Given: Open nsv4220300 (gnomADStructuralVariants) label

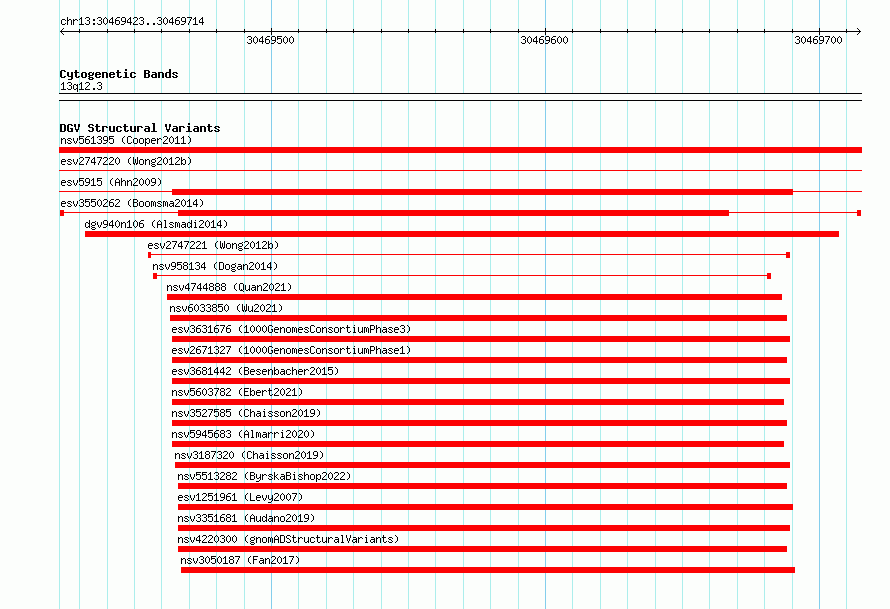Looking at the screenshot, I should (288, 539).
